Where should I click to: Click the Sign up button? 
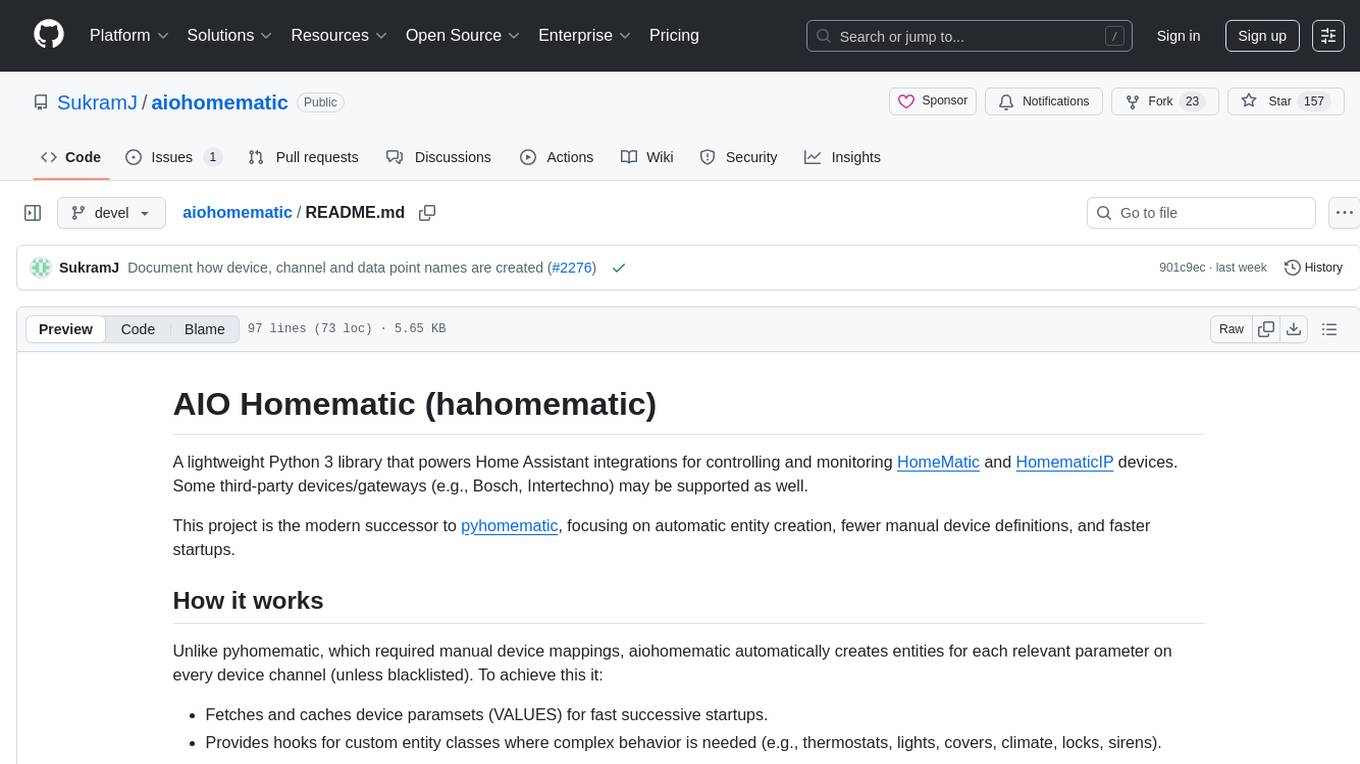click(1262, 36)
